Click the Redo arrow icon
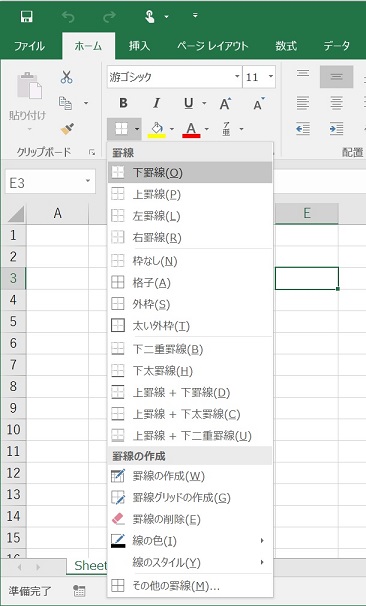Screen dimensions: 366x606 tap(109, 16)
